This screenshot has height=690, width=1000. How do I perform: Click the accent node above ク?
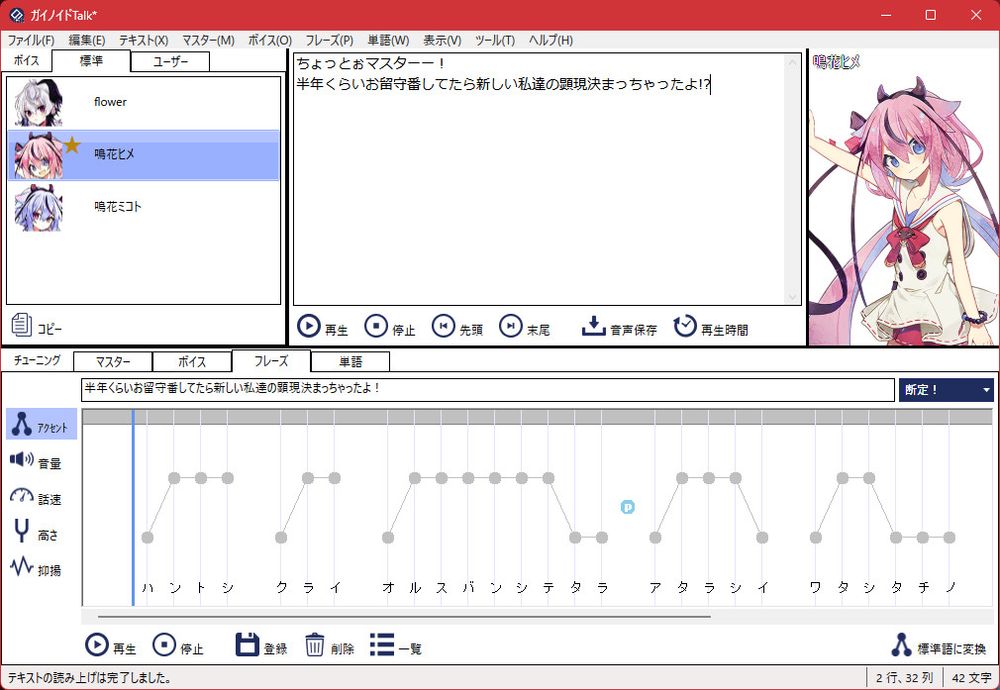281,538
